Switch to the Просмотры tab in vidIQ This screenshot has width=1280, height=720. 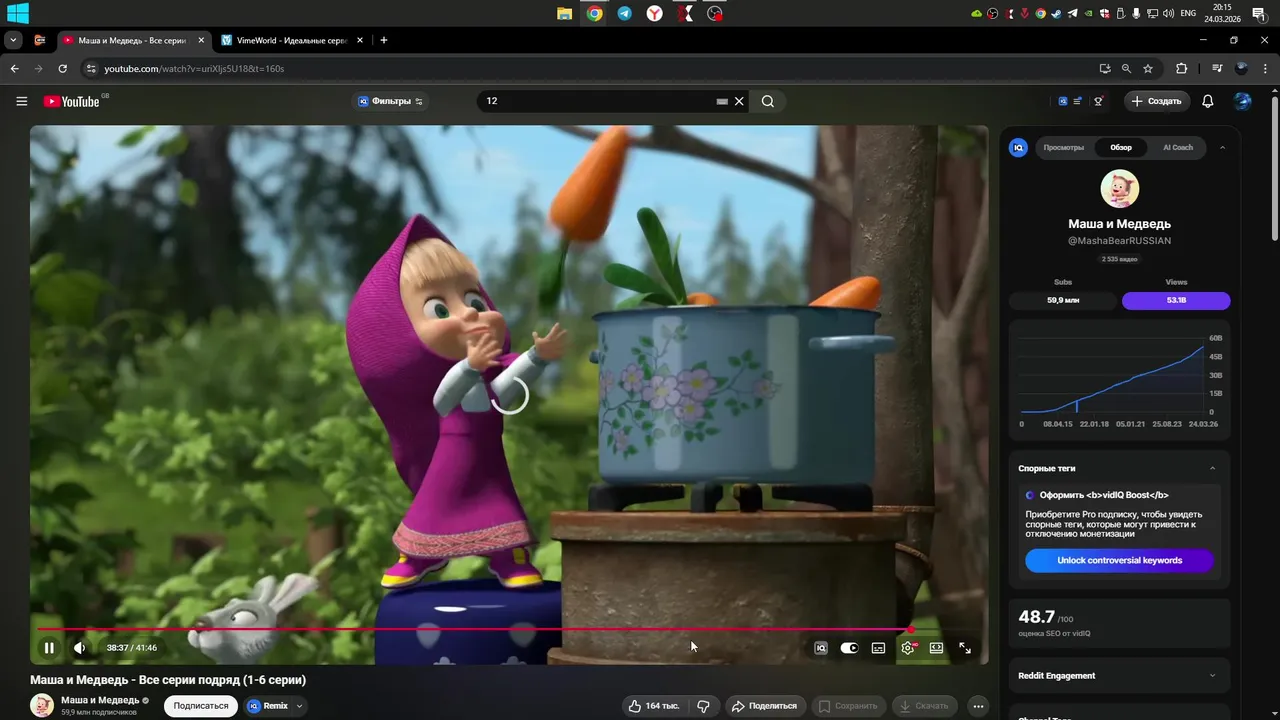pos(1063,147)
